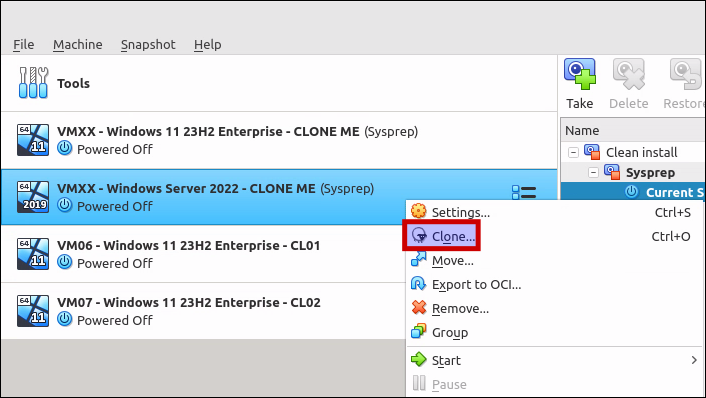Click the greyed-out Pause menu entry
This screenshot has height=398, width=706.
coord(554,384)
